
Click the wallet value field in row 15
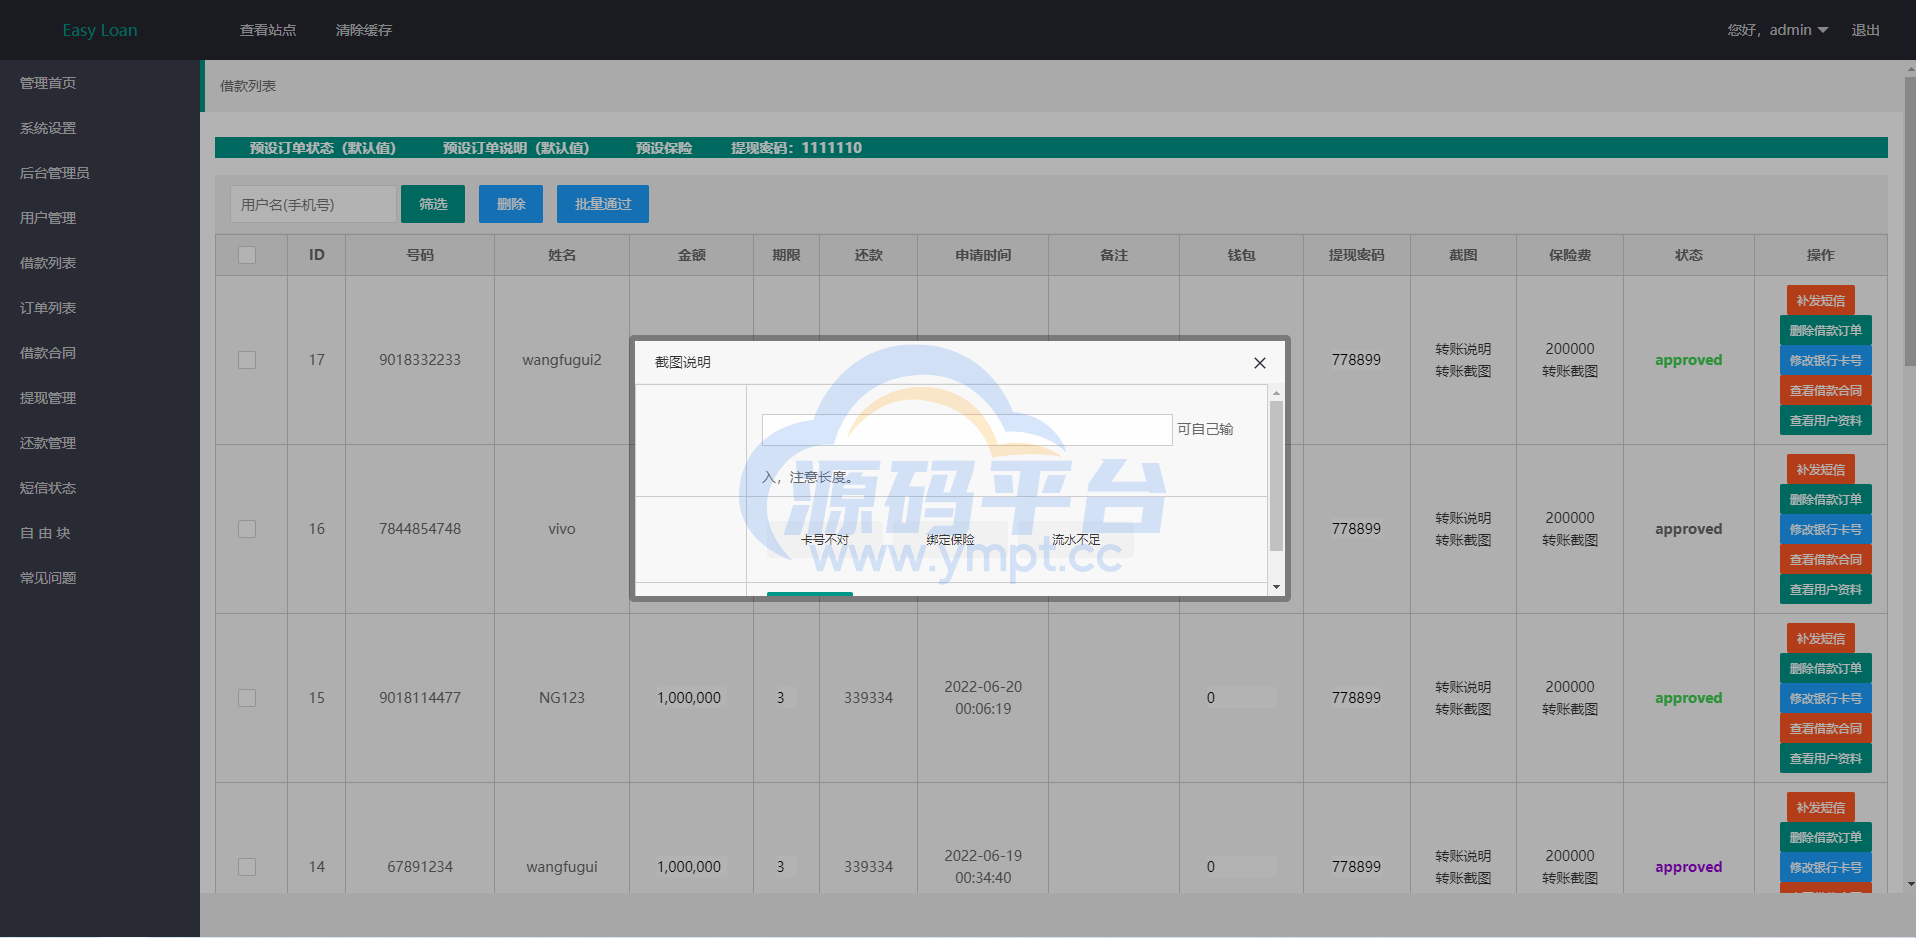coord(1240,698)
